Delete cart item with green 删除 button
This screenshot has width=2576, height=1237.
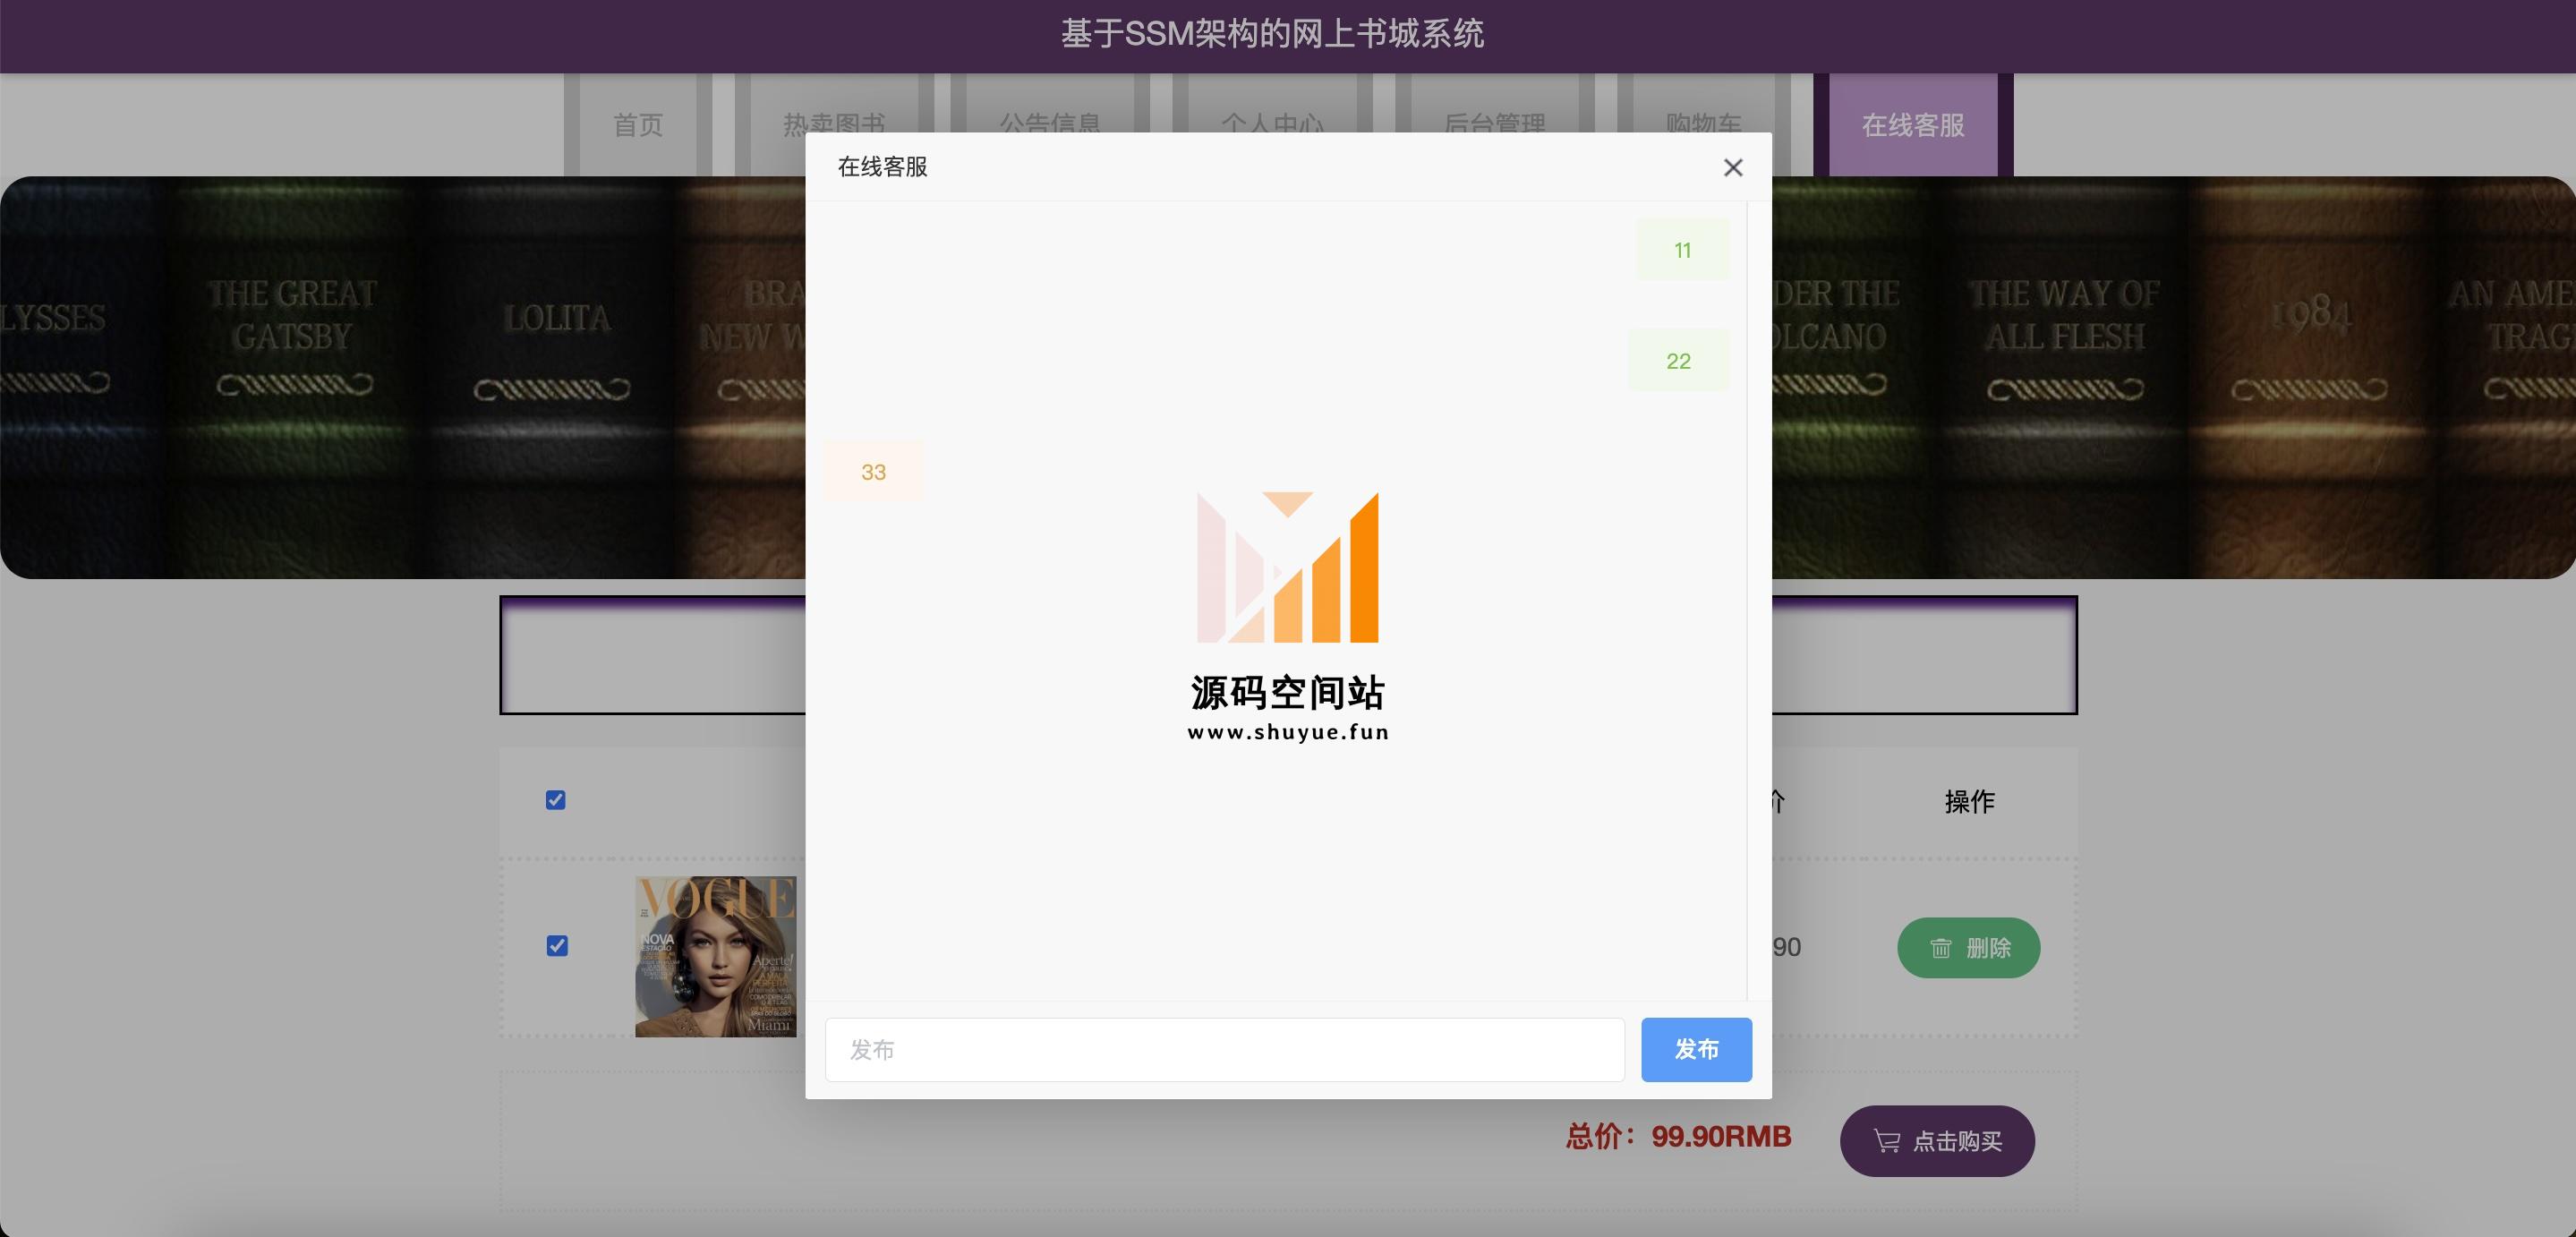pos(1968,948)
